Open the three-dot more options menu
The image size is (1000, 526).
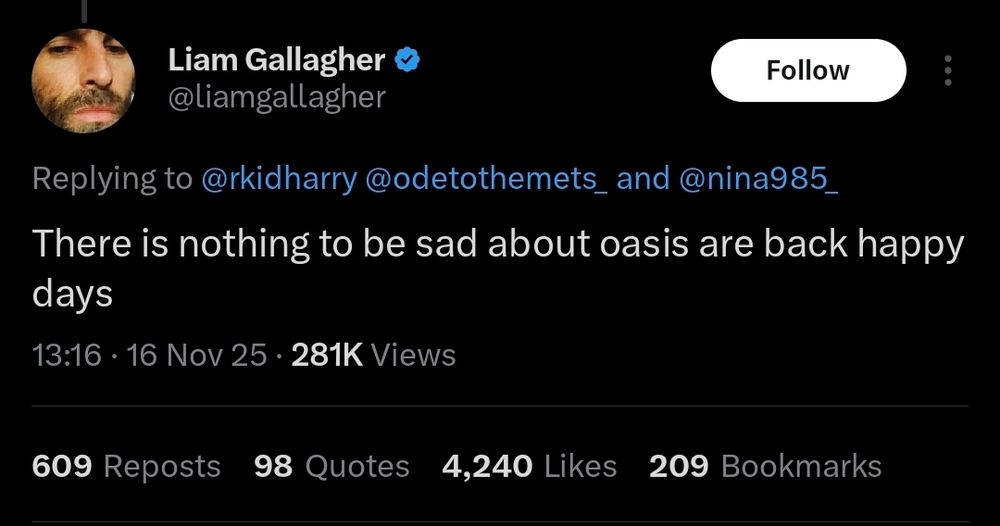click(948, 70)
